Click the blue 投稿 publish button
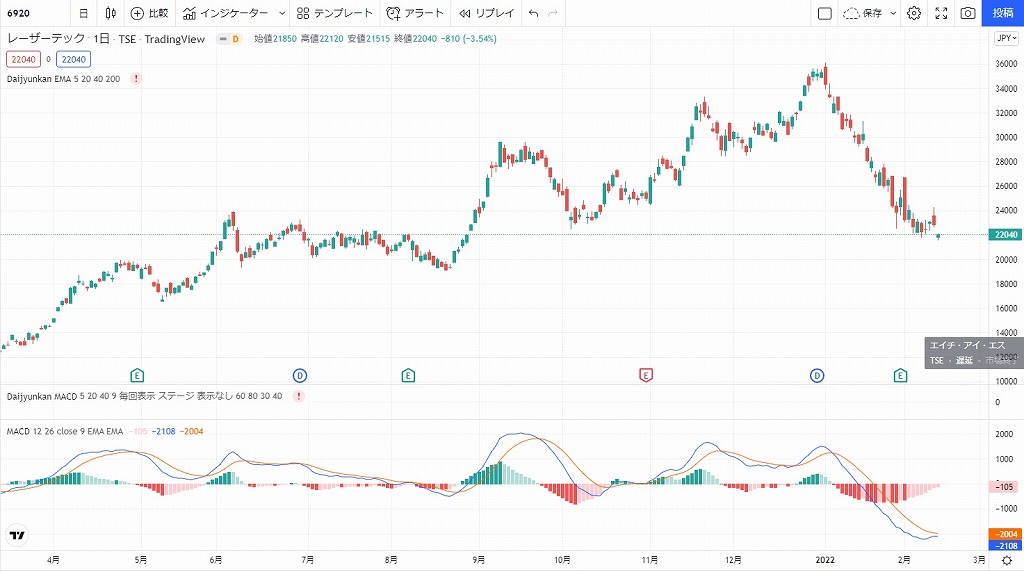This screenshot has height=572, width=1024. [x=1003, y=13]
